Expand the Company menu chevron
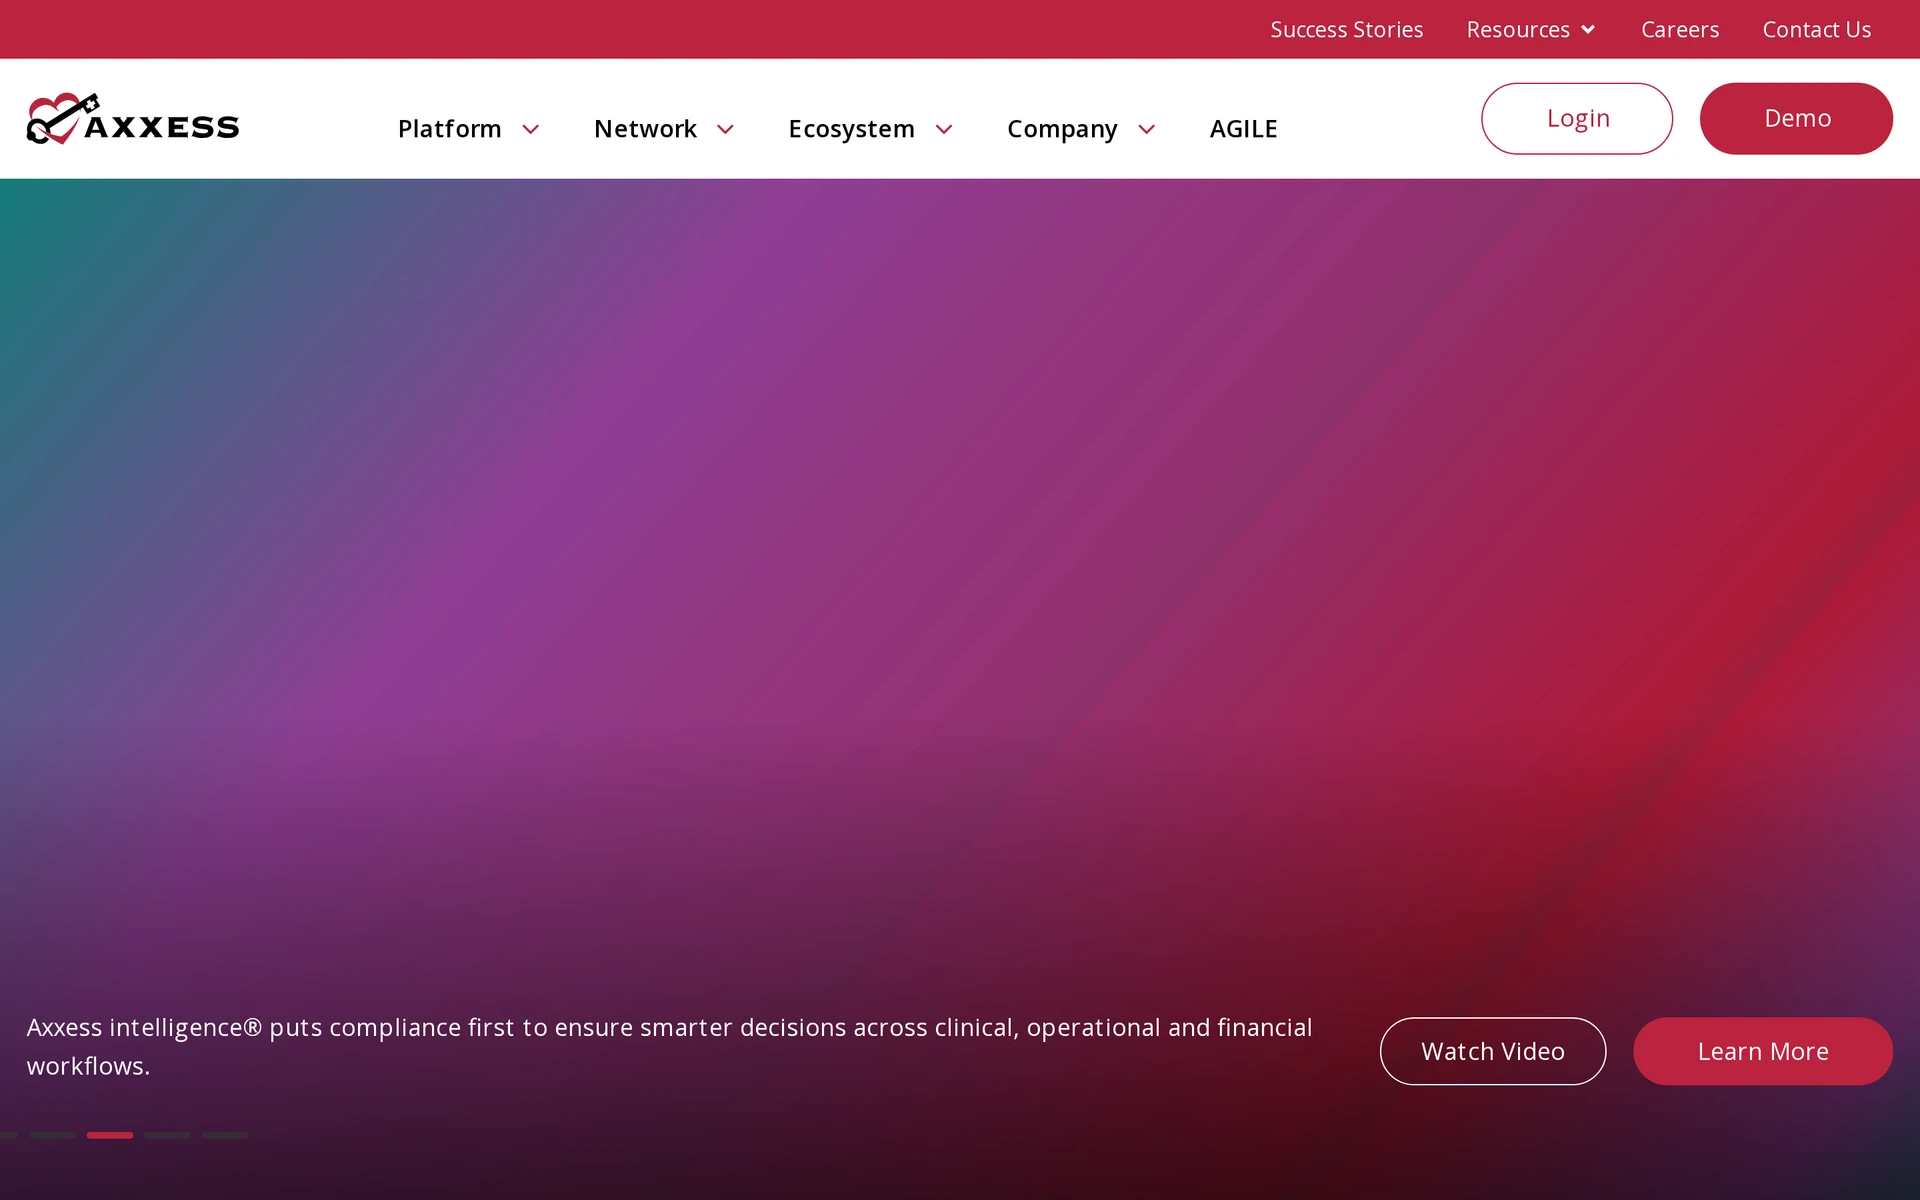This screenshot has height=1200, width=1920. click(1147, 129)
